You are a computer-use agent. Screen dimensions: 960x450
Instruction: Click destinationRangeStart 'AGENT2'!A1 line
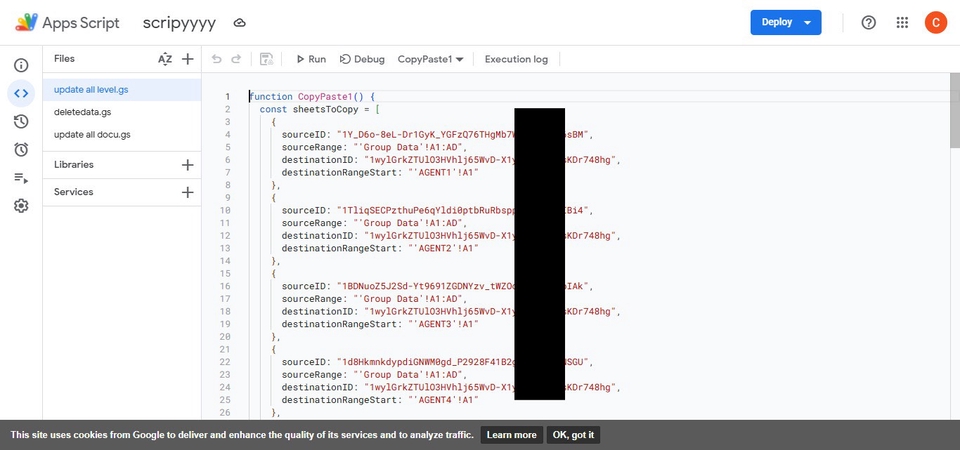pos(380,248)
